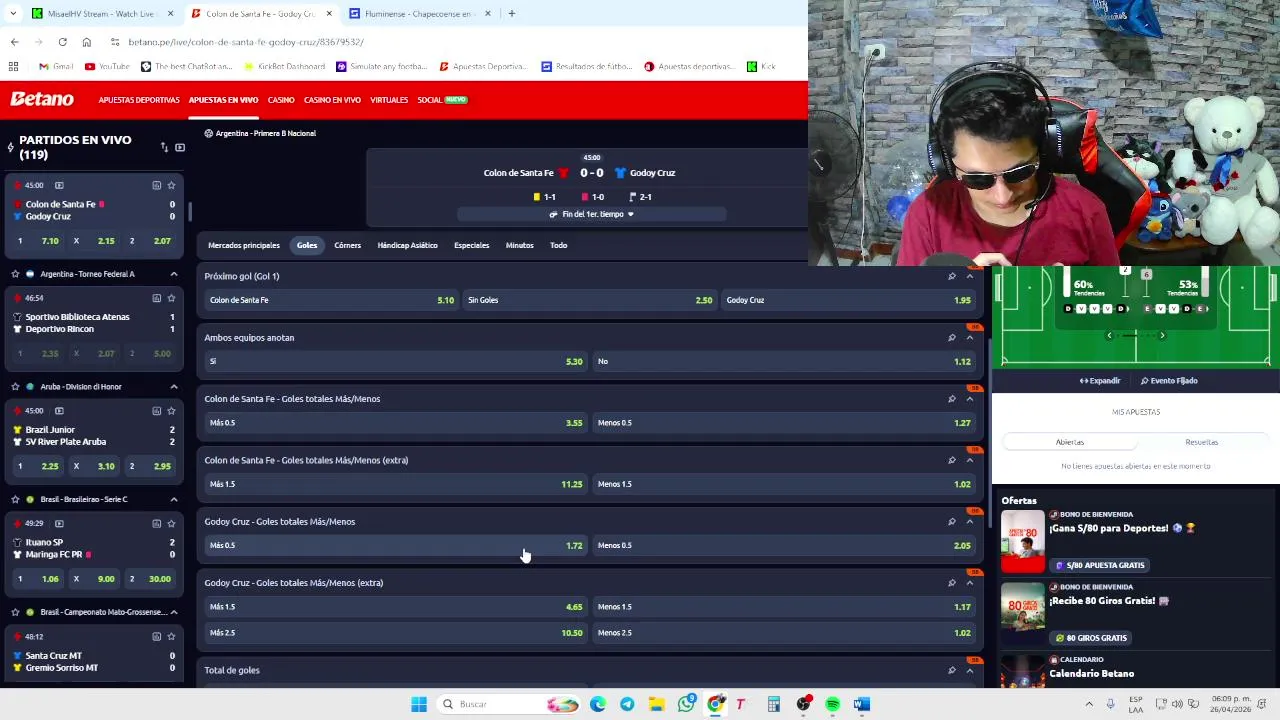The width and height of the screenshot is (1280, 720).
Task: Open the Virtuales menu
Action: (x=389, y=100)
